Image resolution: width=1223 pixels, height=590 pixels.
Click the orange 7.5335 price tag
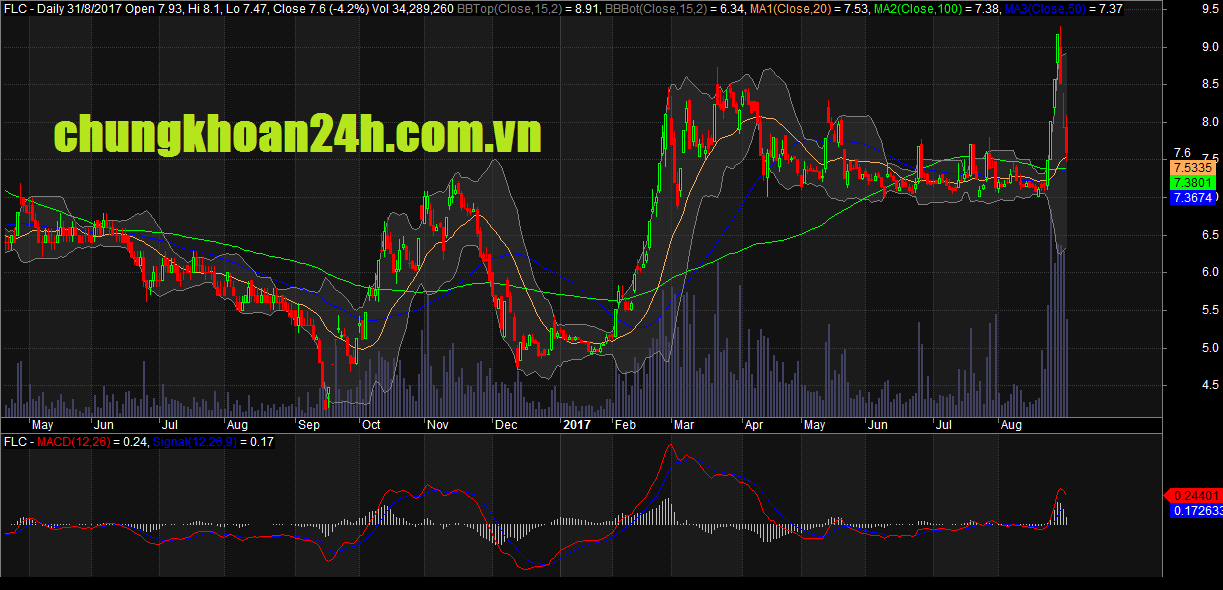[1193, 168]
